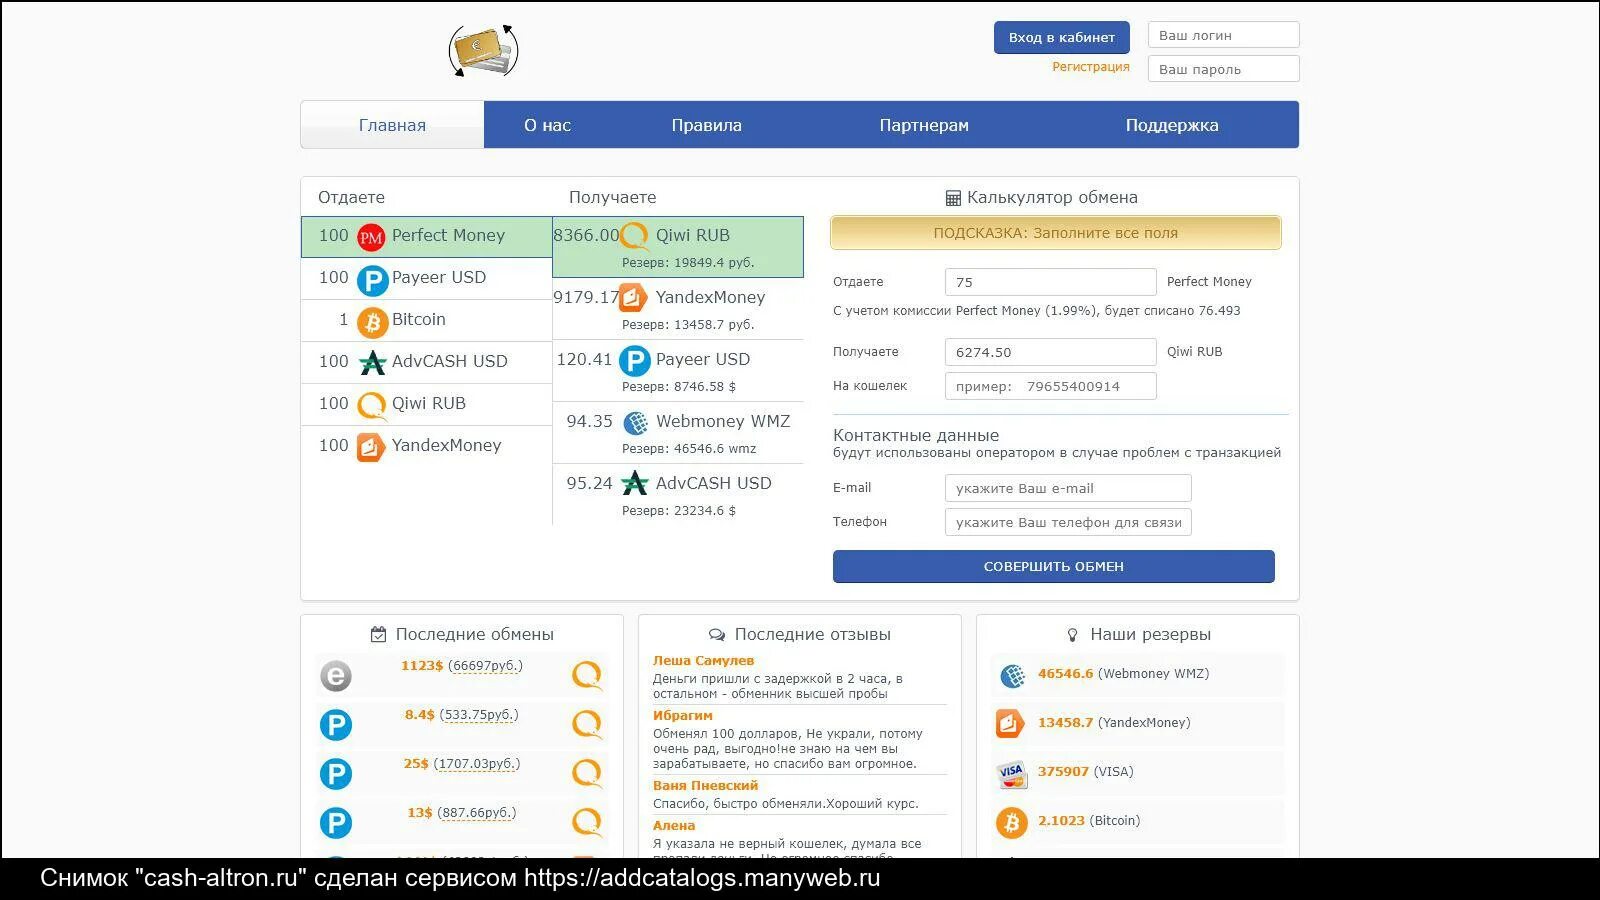Click the calendar icon beside Последние обмены

[378, 634]
